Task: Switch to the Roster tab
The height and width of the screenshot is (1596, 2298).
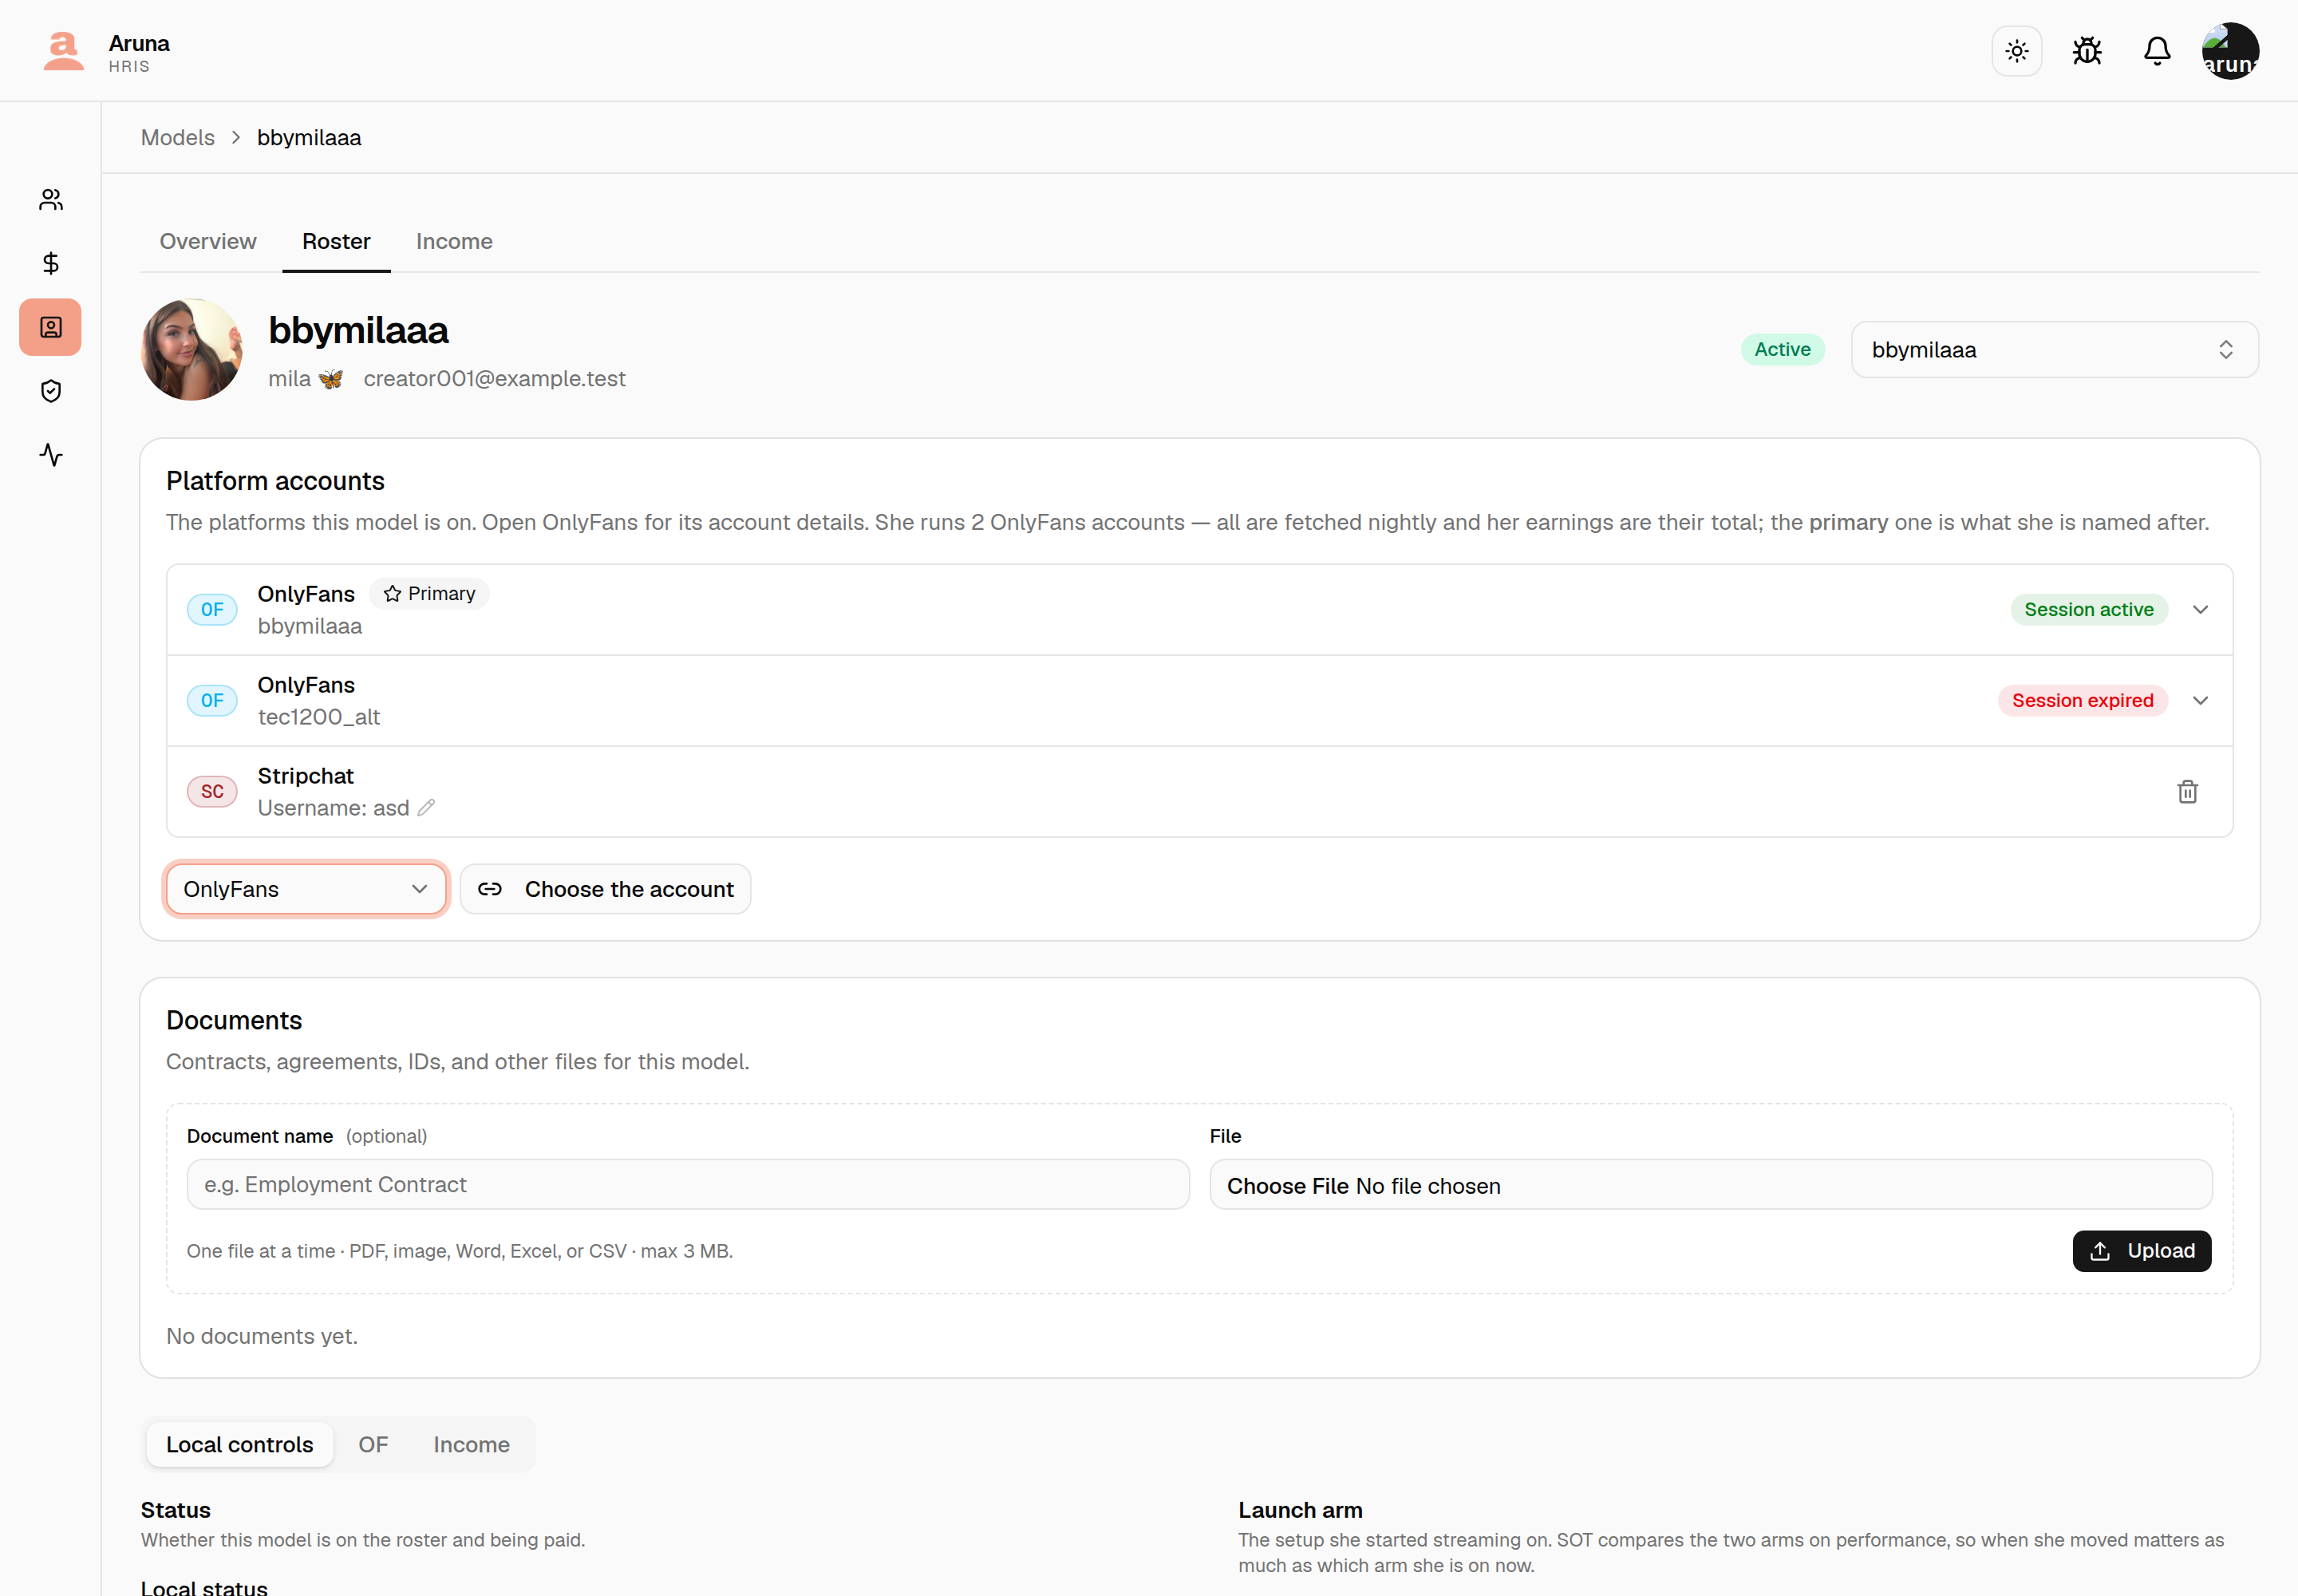Action: (336, 242)
